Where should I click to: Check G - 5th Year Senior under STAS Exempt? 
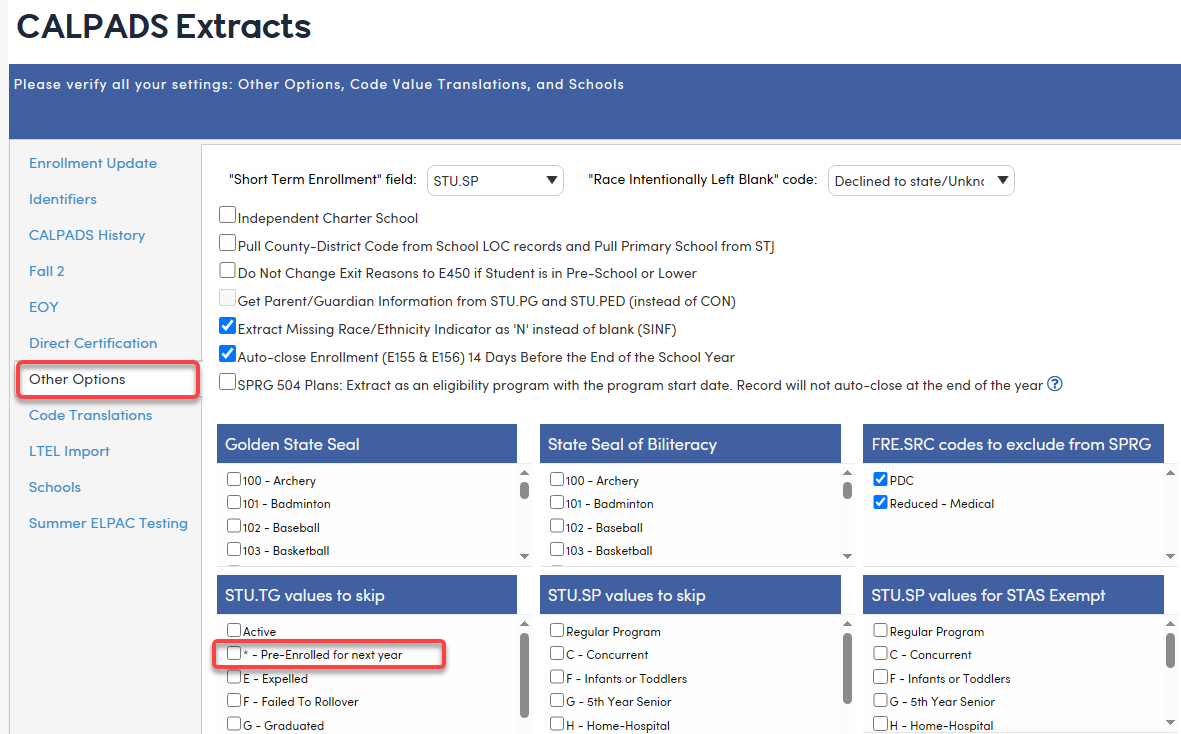880,701
